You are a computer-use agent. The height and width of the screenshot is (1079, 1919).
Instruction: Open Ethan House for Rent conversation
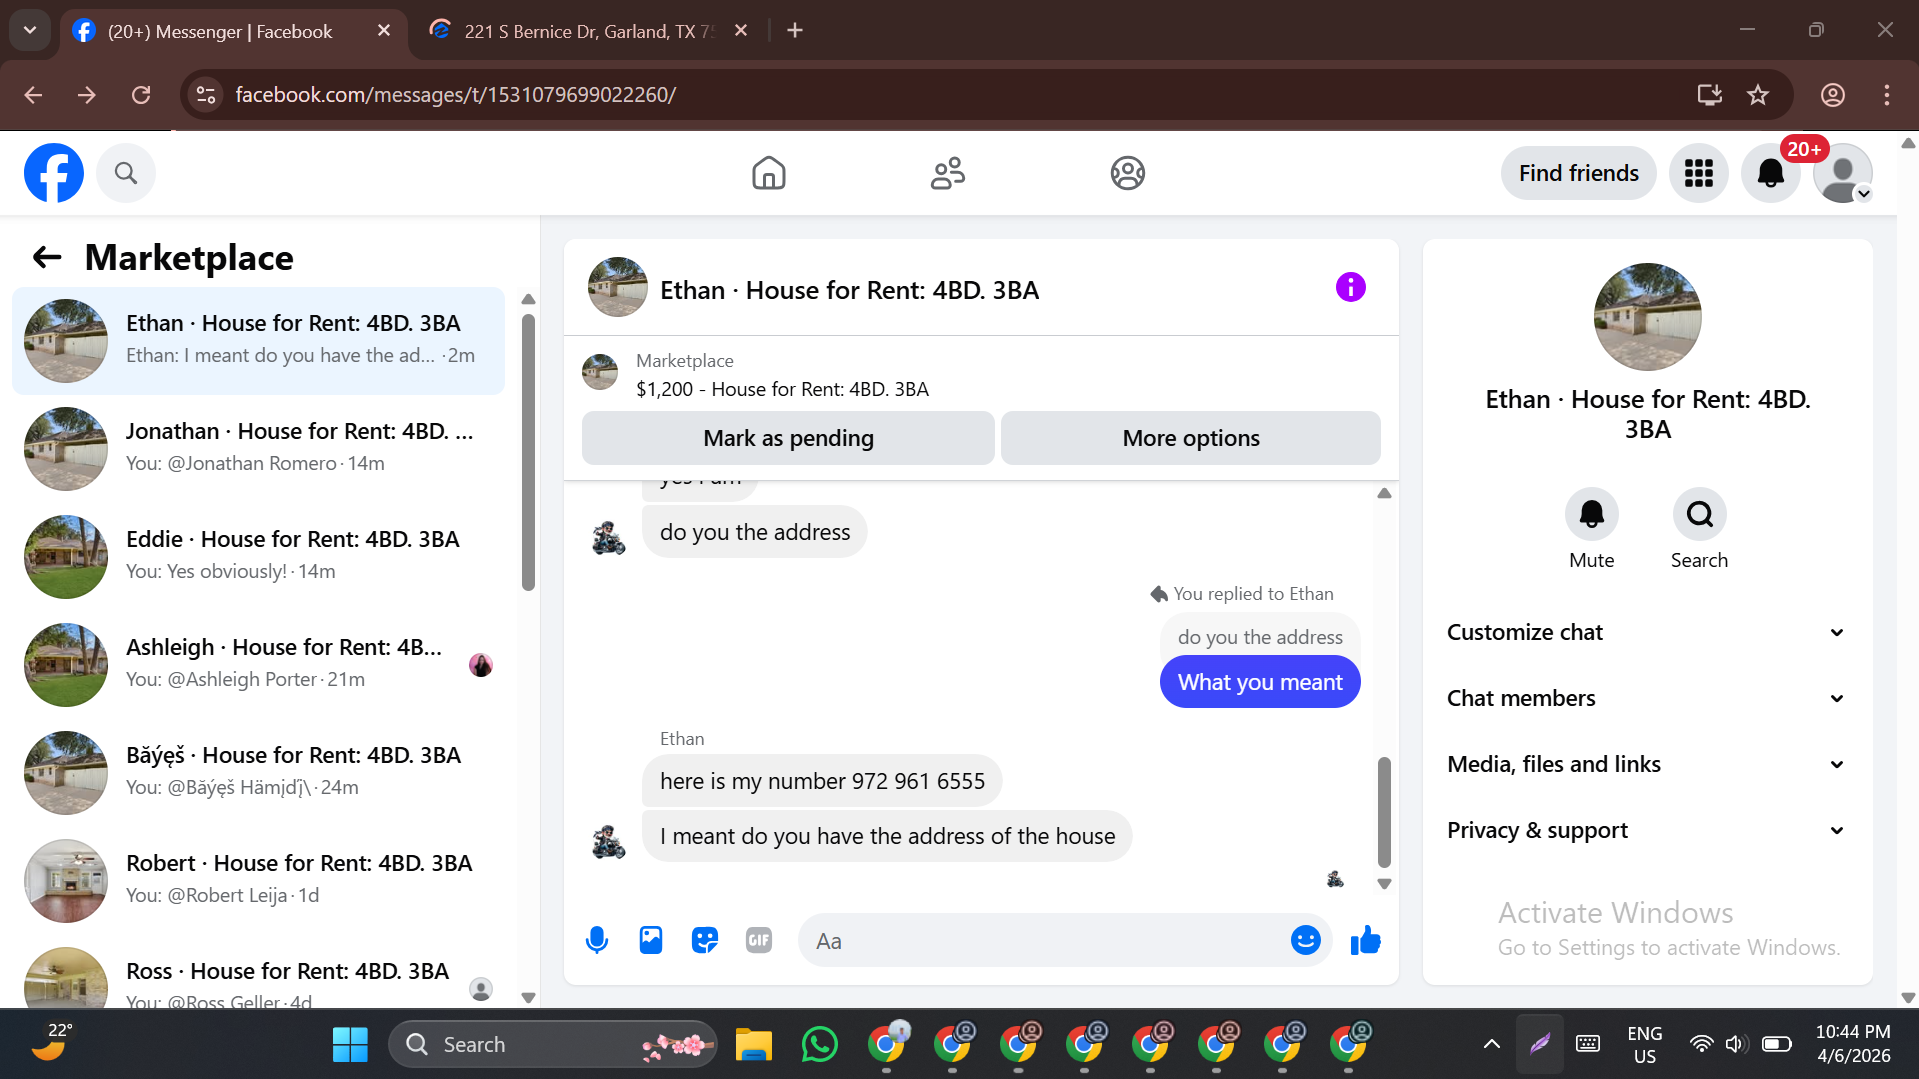click(x=258, y=341)
